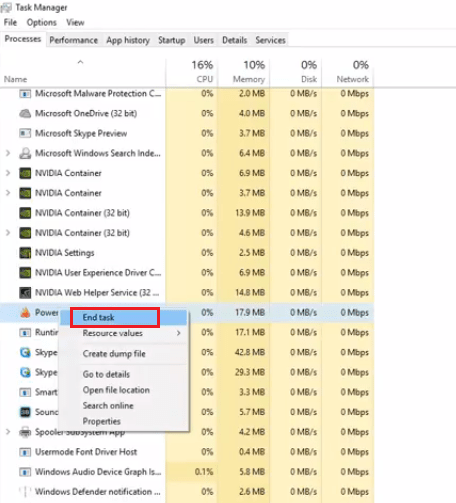This screenshot has height=503, width=456.
Task: Switch to the Services tab
Action: [270, 40]
